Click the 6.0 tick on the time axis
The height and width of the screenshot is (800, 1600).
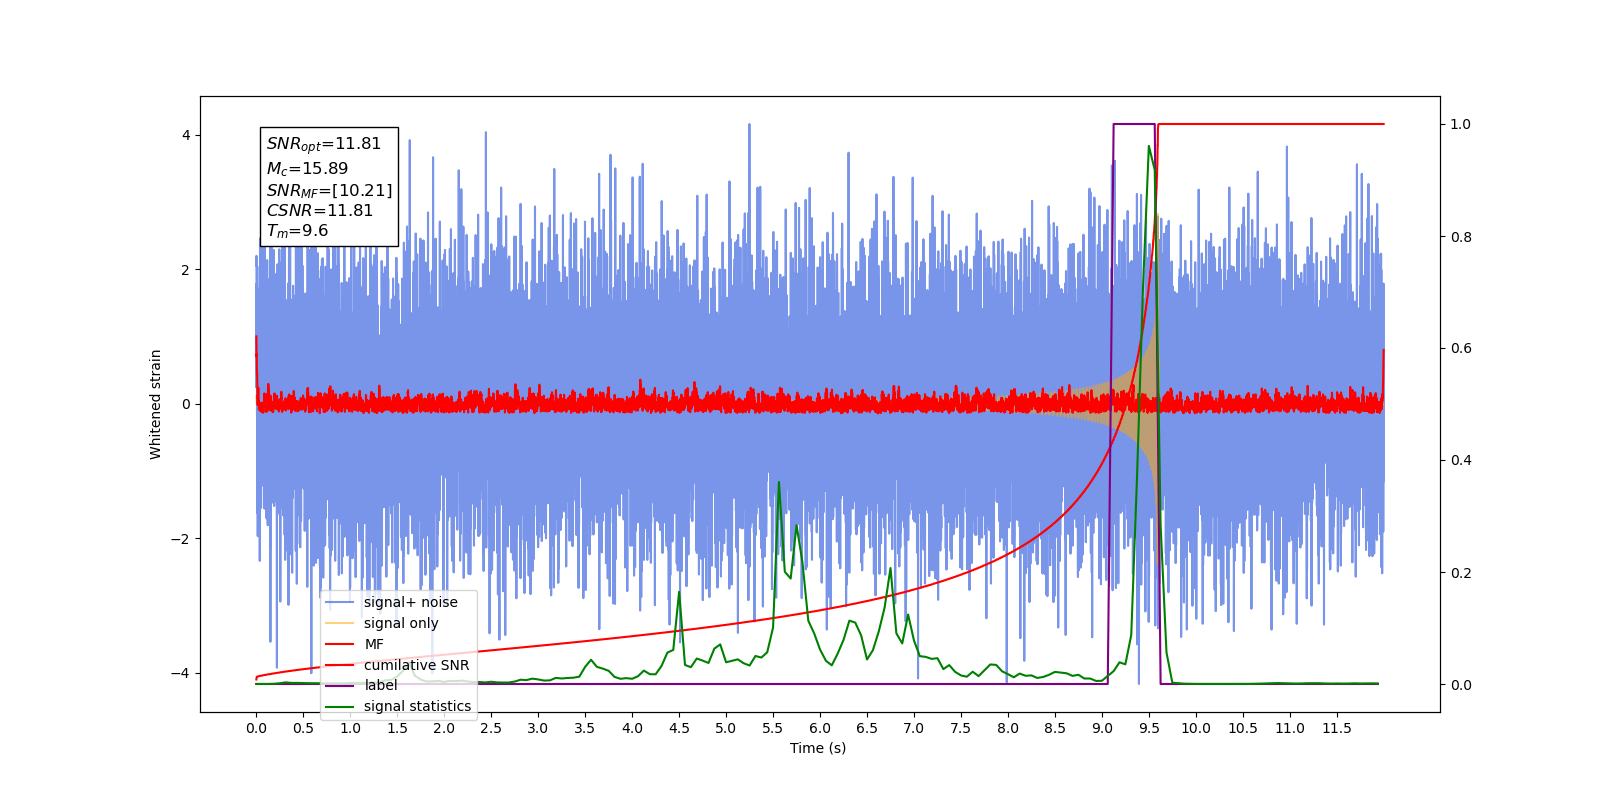(x=820, y=728)
